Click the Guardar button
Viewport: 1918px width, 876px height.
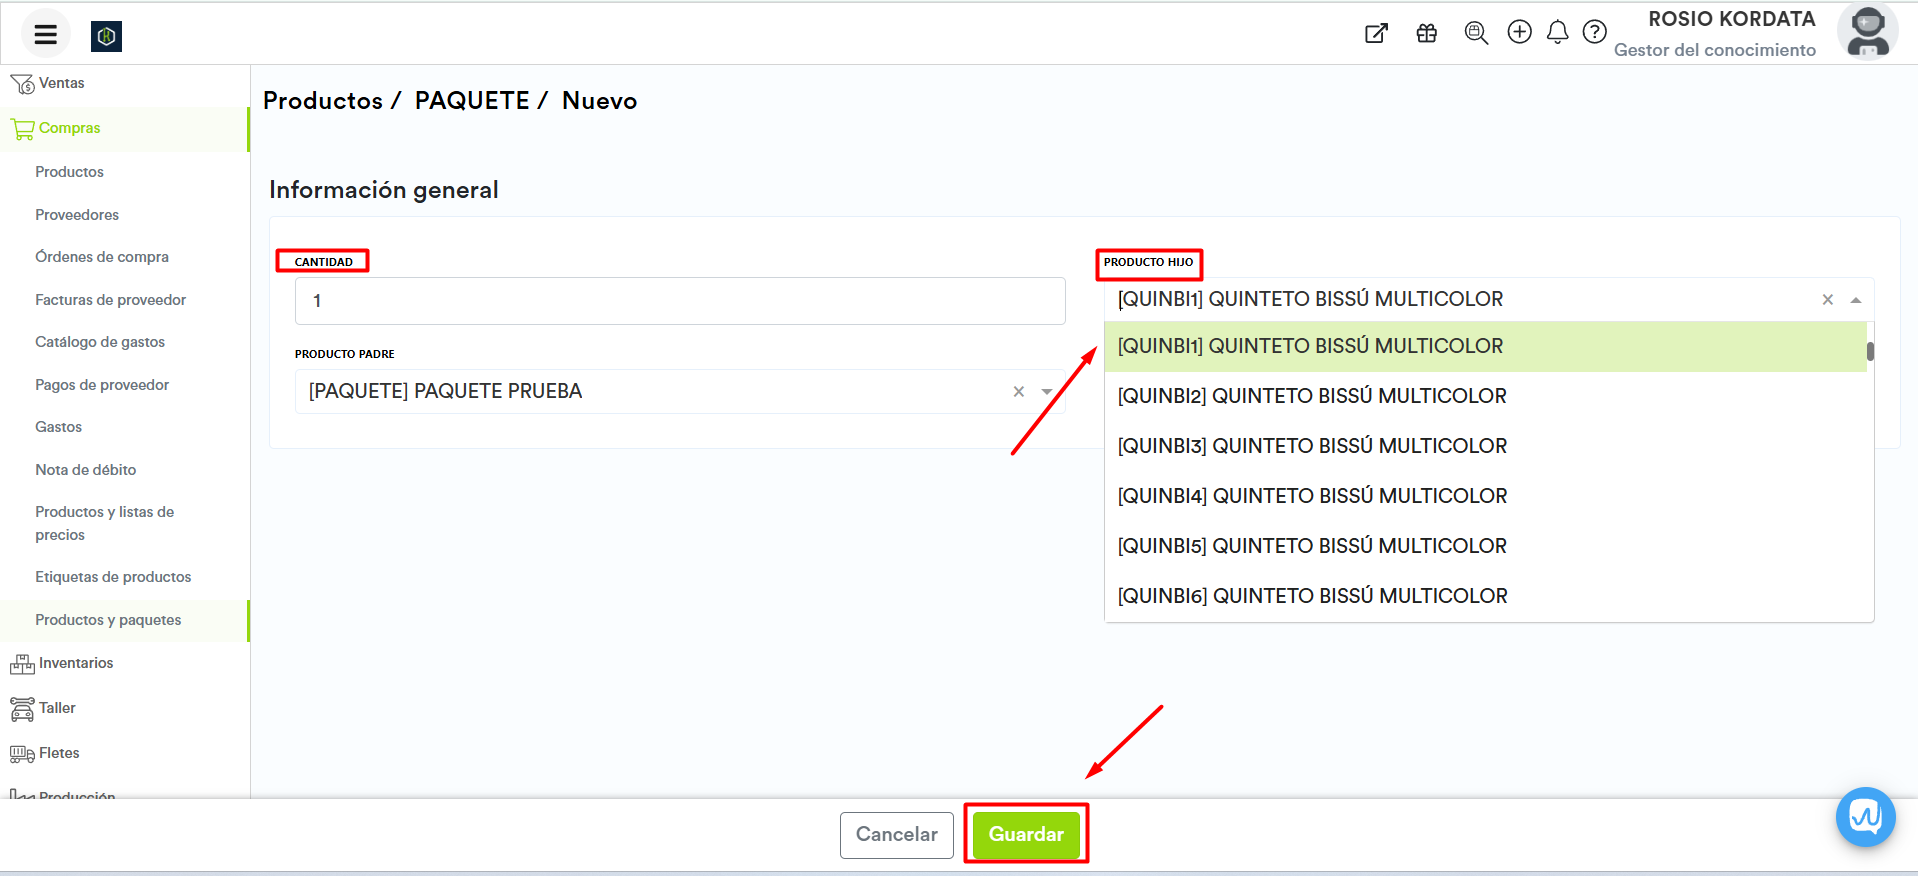click(x=1026, y=834)
